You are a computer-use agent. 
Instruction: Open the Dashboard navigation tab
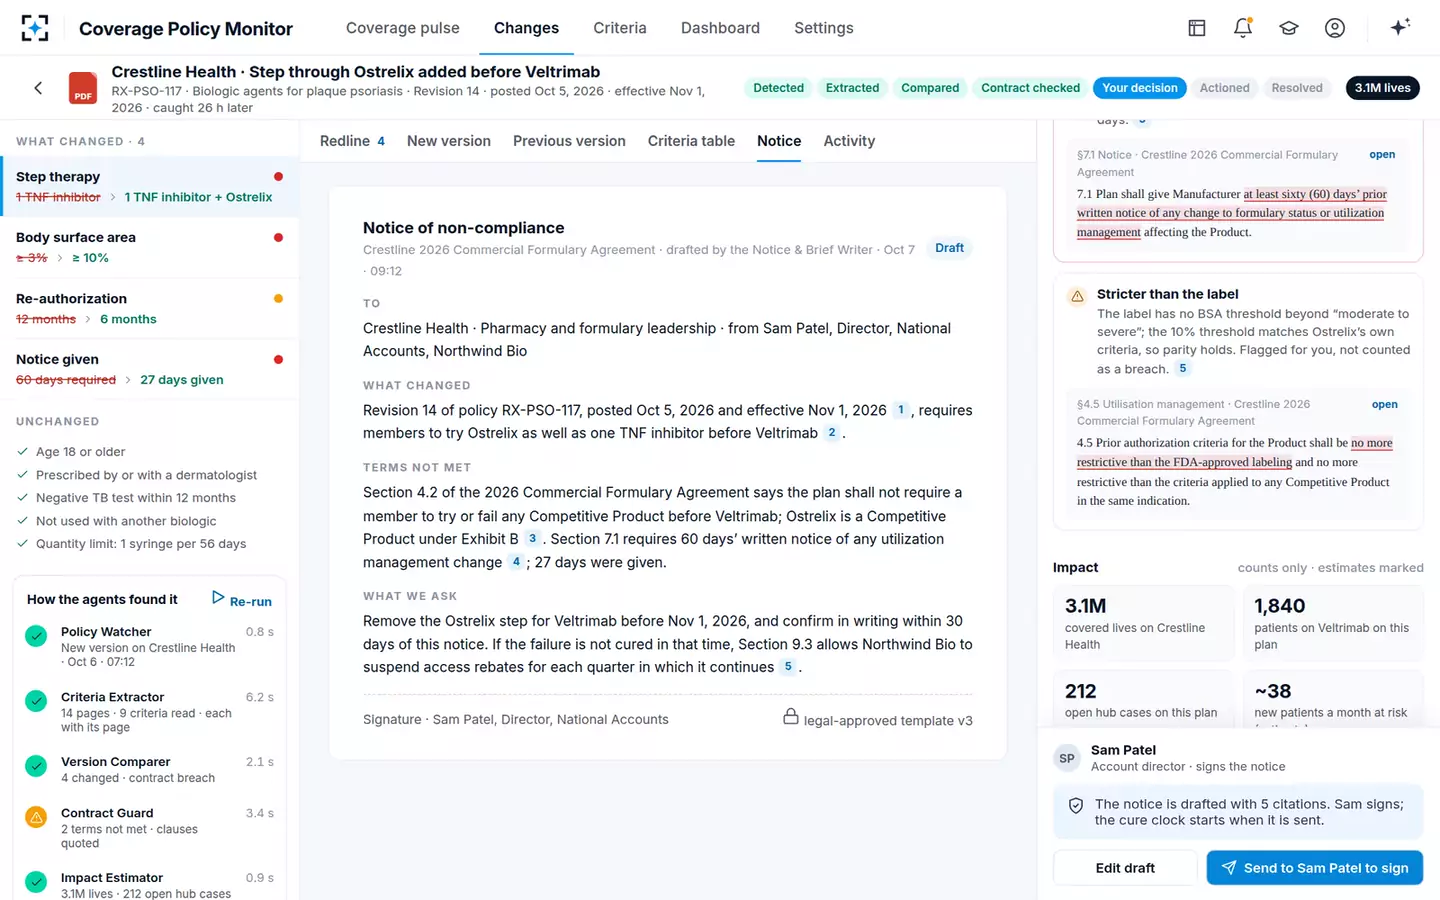[720, 28]
